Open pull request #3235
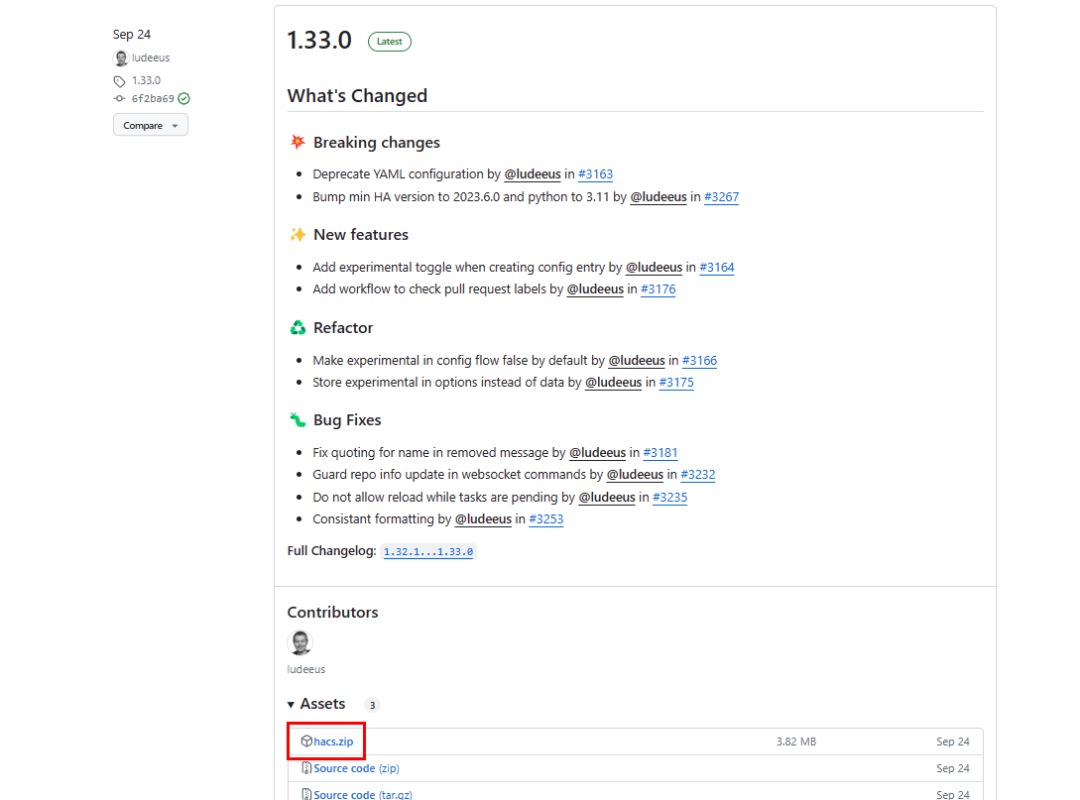Image resolution: width=1080 pixels, height=800 pixels. pos(669,498)
